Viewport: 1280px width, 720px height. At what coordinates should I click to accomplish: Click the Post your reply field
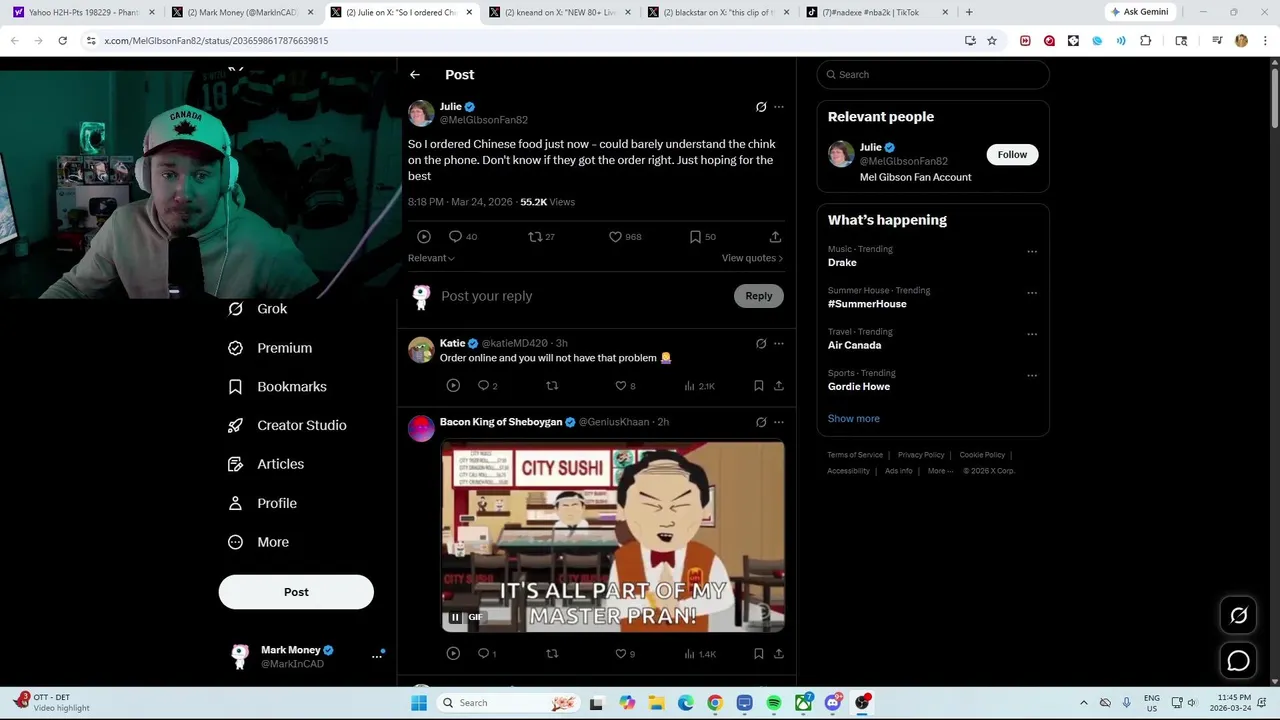(x=580, y=296)
